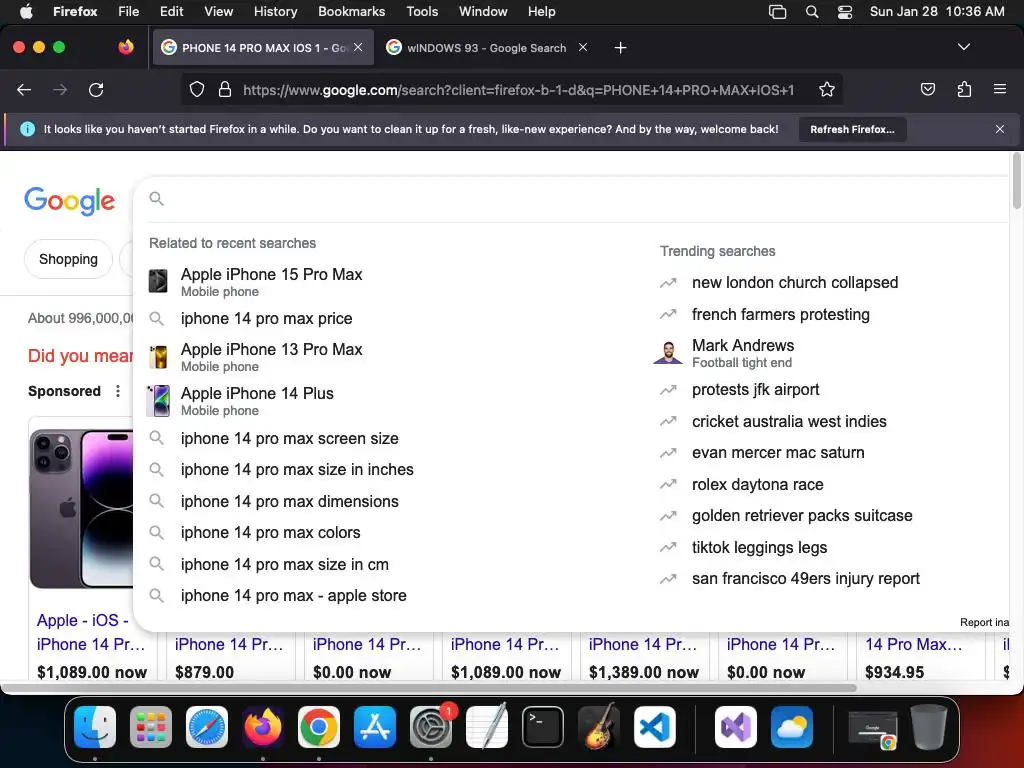The height and width of the screenshot is (768, 1024).
Task: Close the PHONE 14 PRO MAX tab
Action: [358, 47]
